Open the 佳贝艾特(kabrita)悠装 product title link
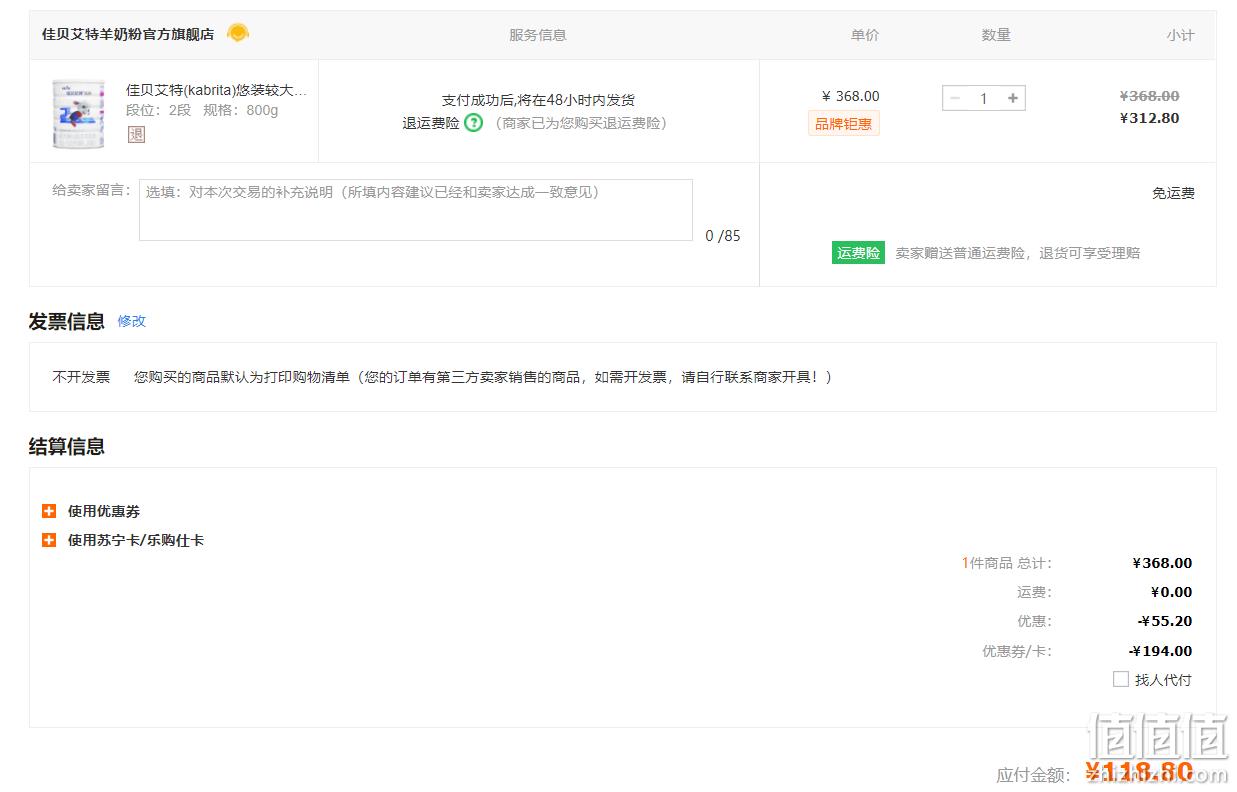The width and height of the screenshot is (1237, 792). (x=216, y=90)
